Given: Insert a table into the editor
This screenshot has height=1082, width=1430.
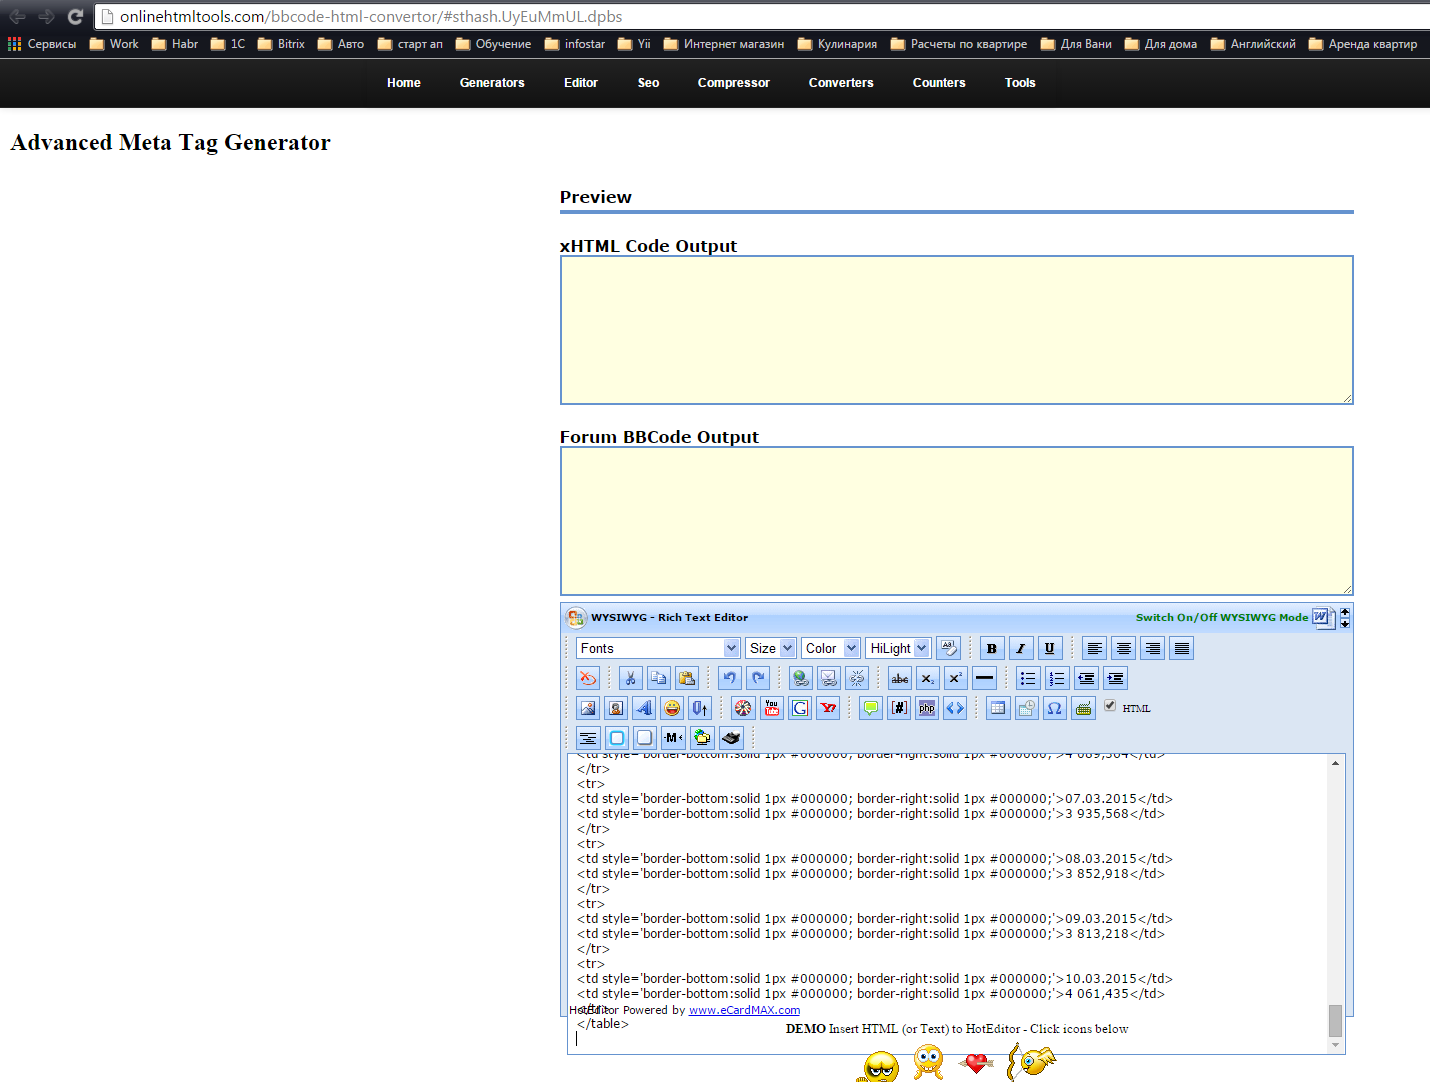Looking at the screenshot, I should [997, 708].
